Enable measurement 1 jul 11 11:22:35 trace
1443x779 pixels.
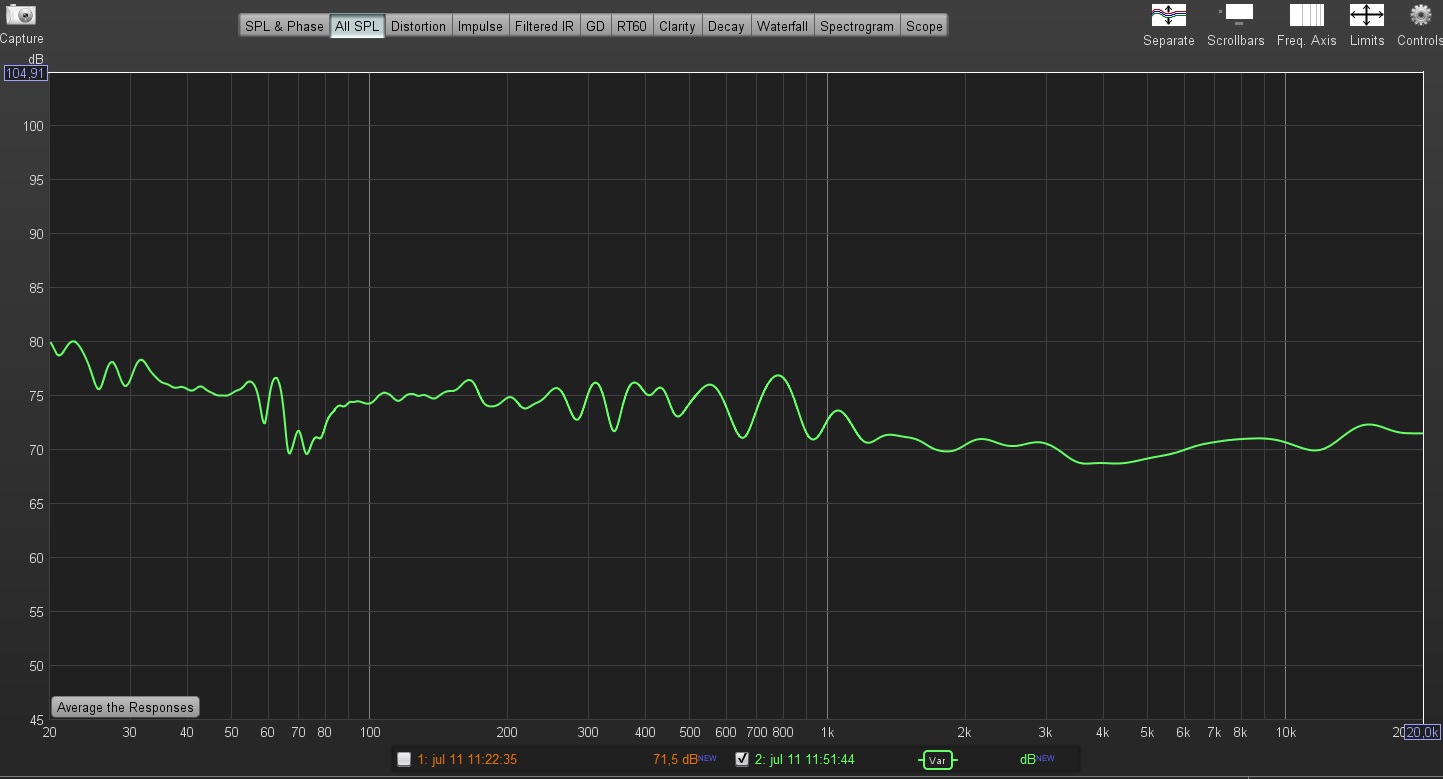pos(404,759)
